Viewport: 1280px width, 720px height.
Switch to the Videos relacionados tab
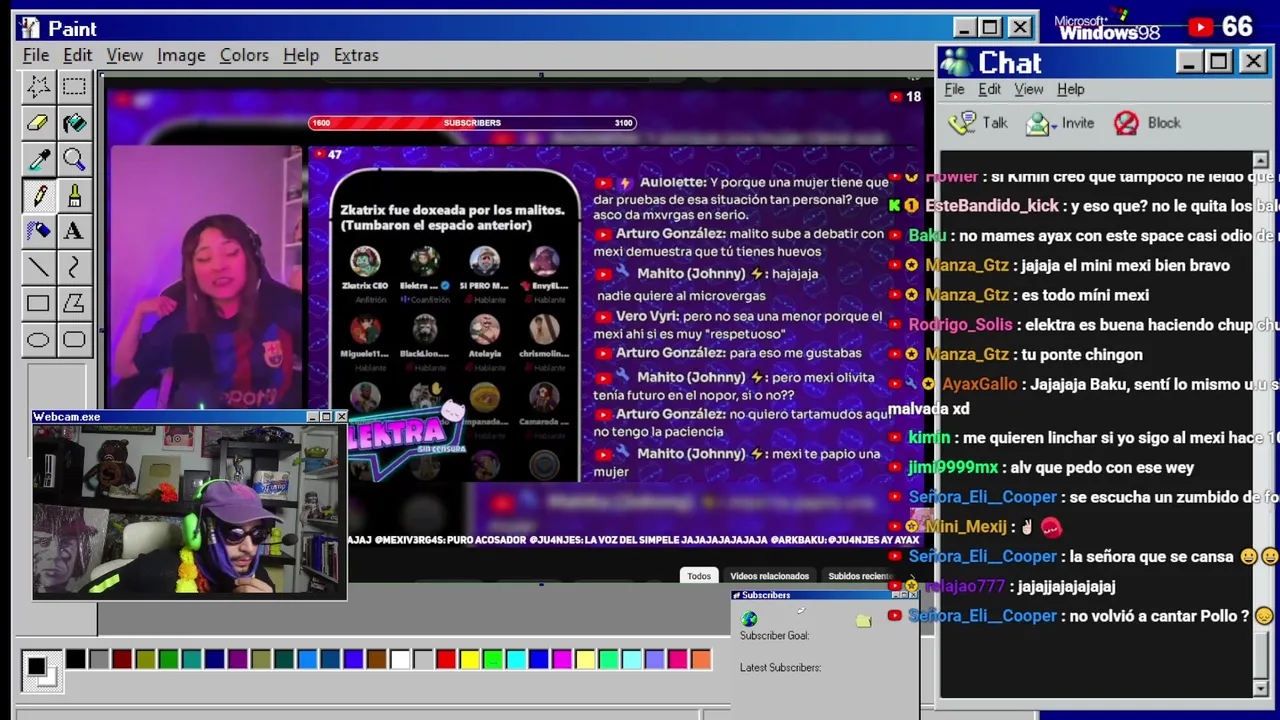(x=769, y=576)
